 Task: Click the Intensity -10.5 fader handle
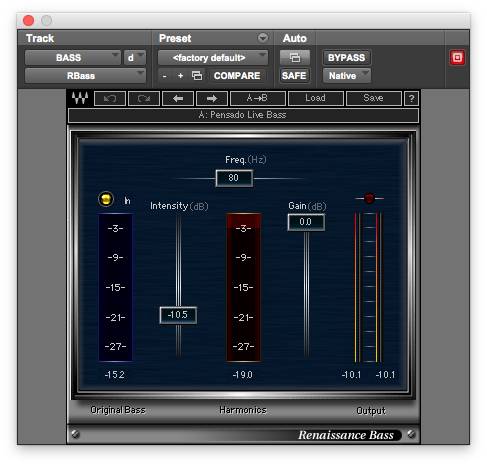[x=178, y=315]
